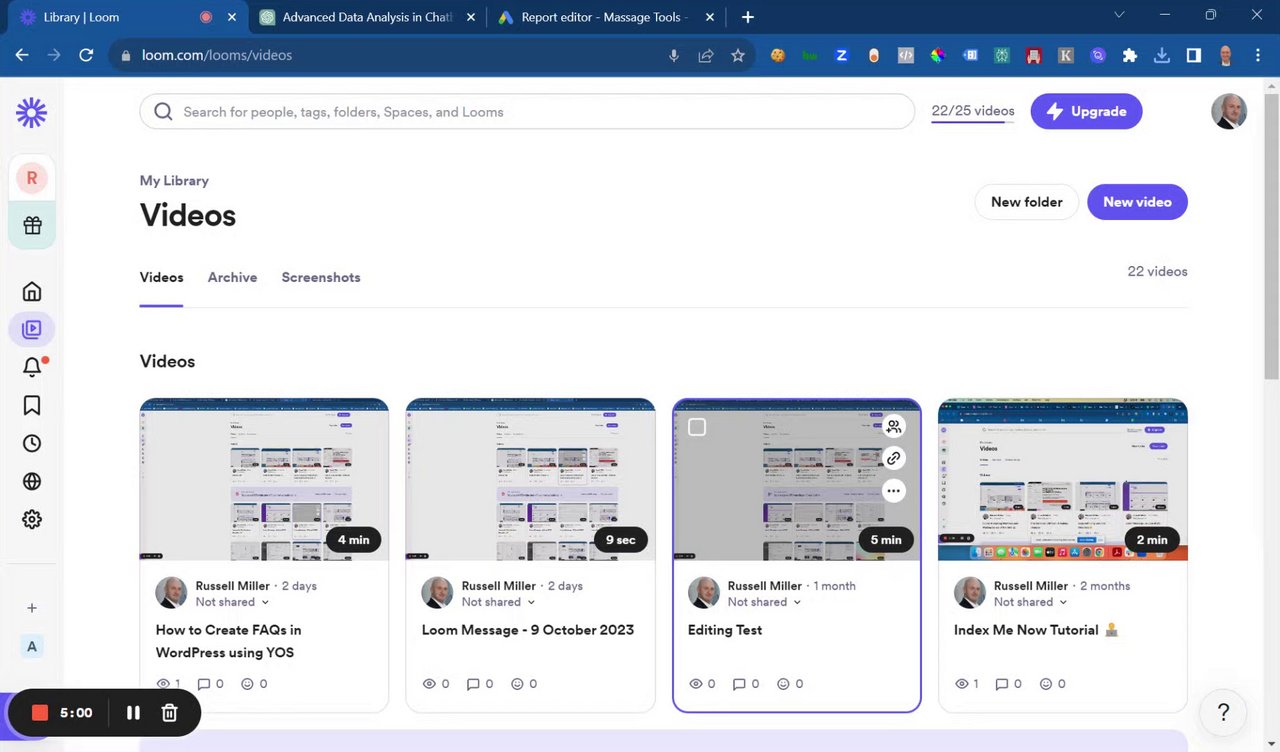Click the K extension icon
The width and height of the screenshot is (1280, 752).
pyautogui.click(x=1066, y=56)
